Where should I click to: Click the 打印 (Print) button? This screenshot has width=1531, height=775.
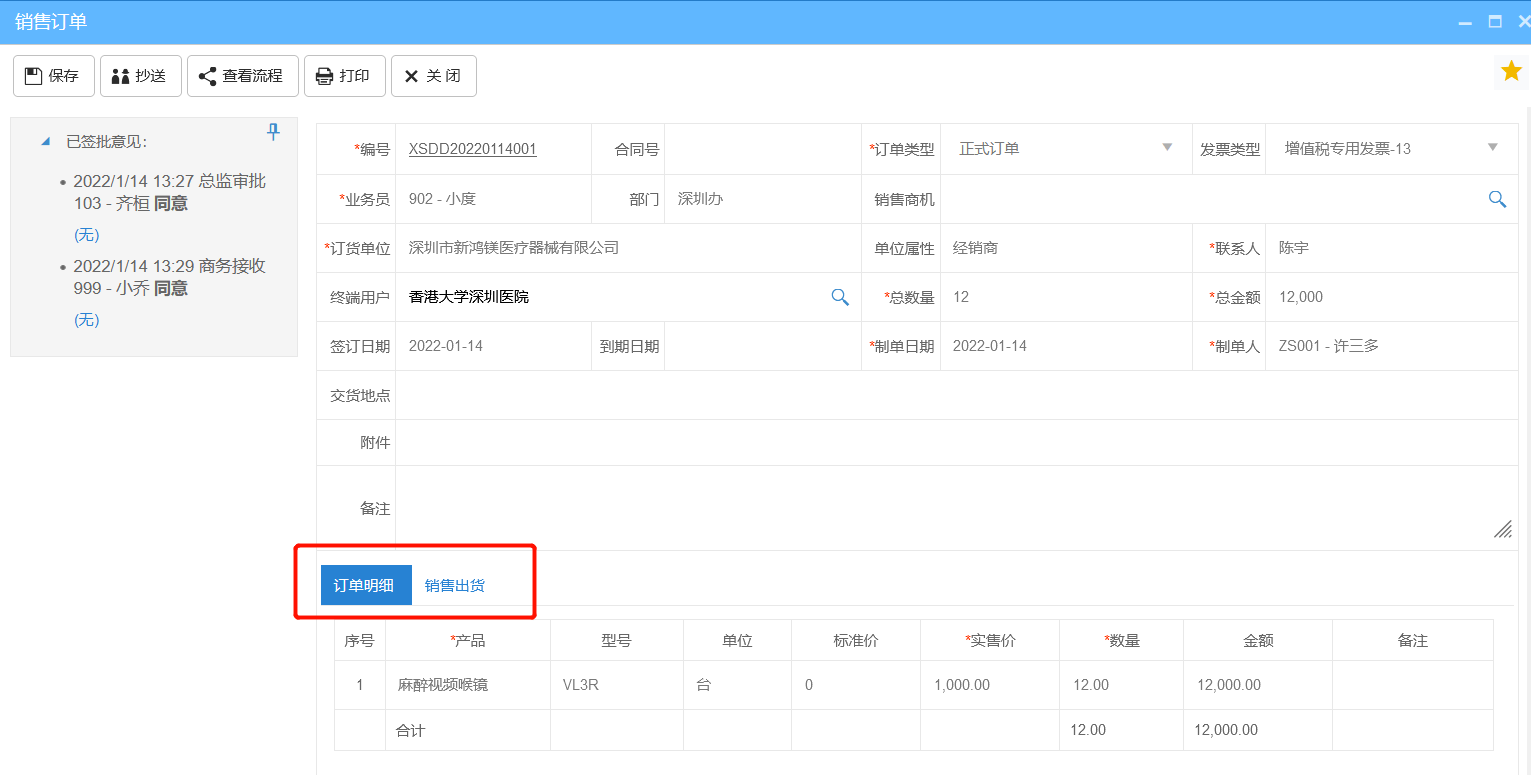click(x=344, y=76)
